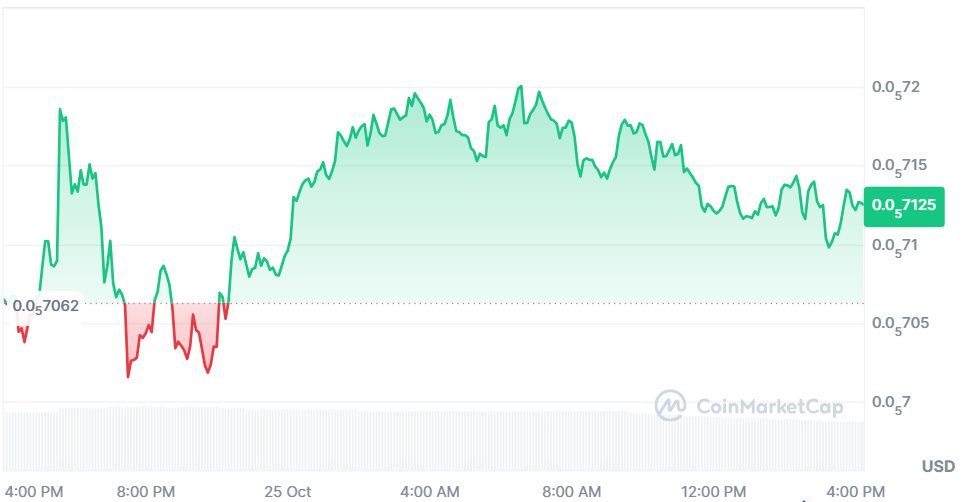Select the opening price label 0.0₅7062
This screenshot has width=968, height=502.
coord(45,305)
